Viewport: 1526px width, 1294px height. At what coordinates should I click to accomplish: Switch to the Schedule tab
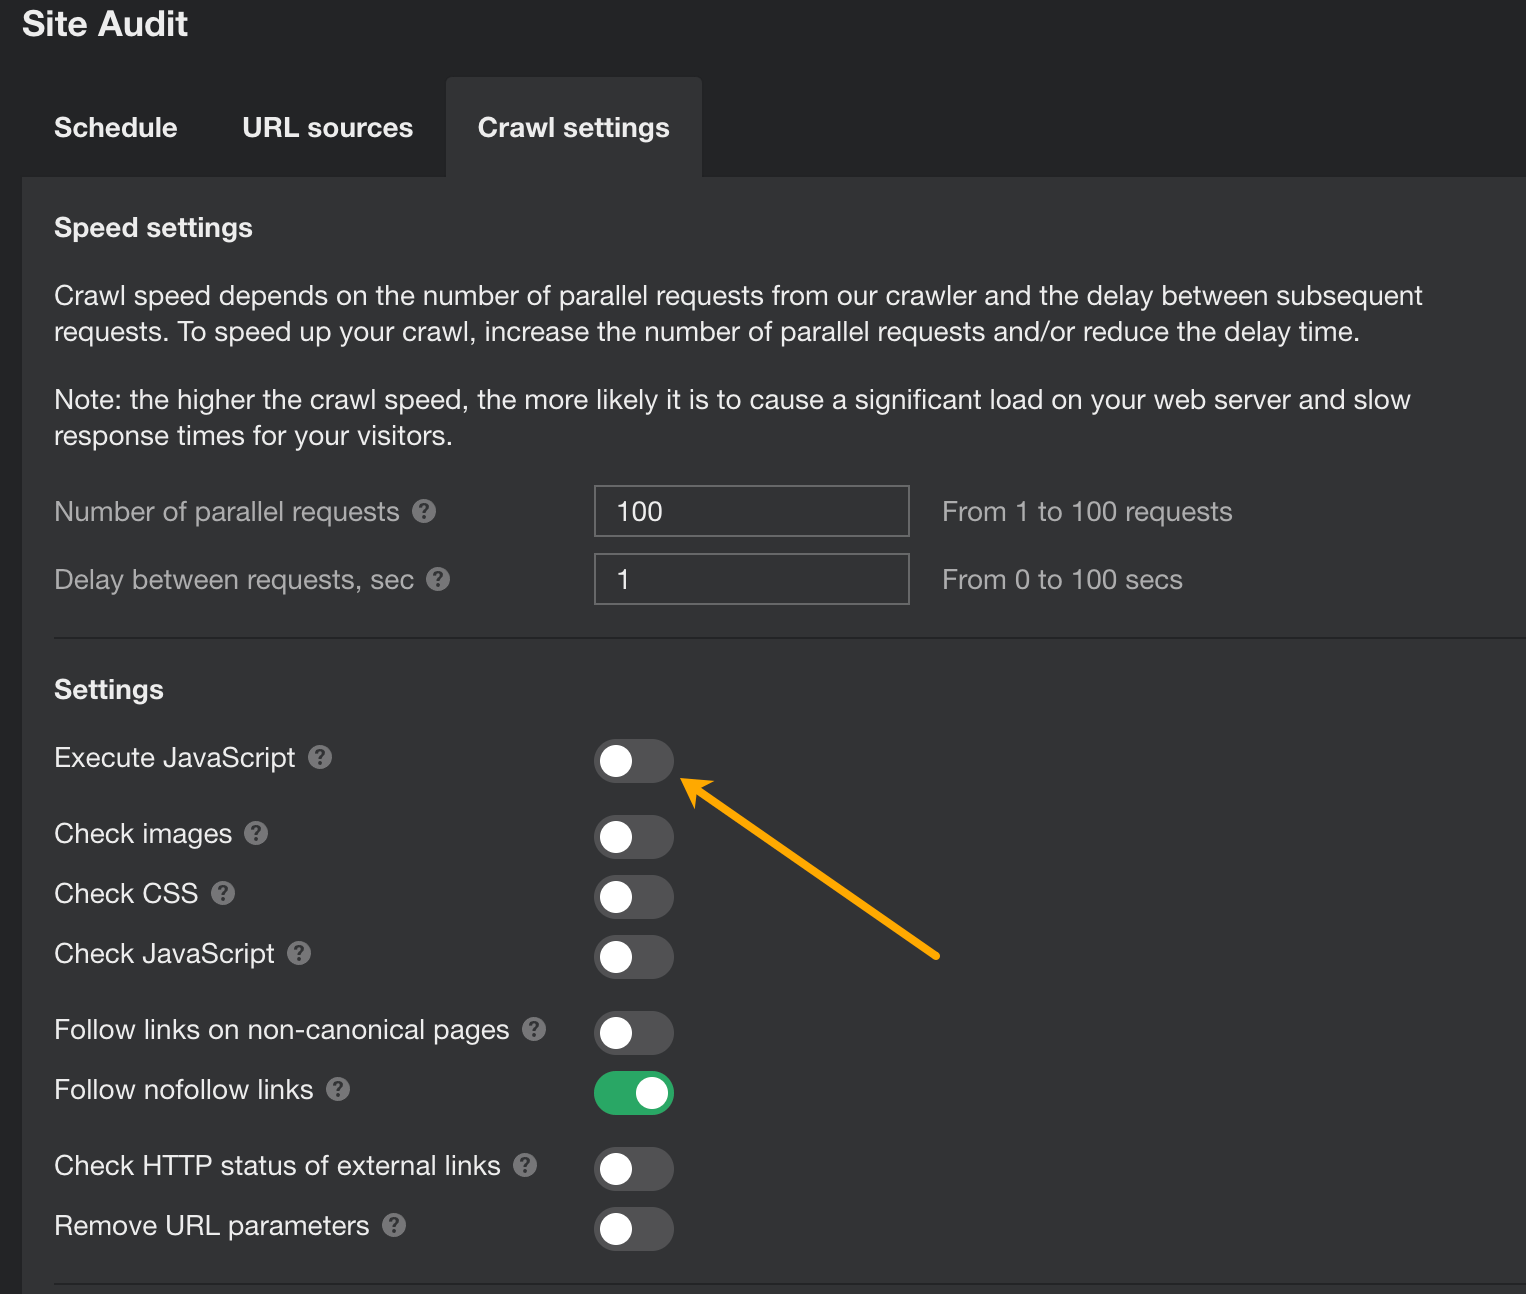[x=115, y=127]
